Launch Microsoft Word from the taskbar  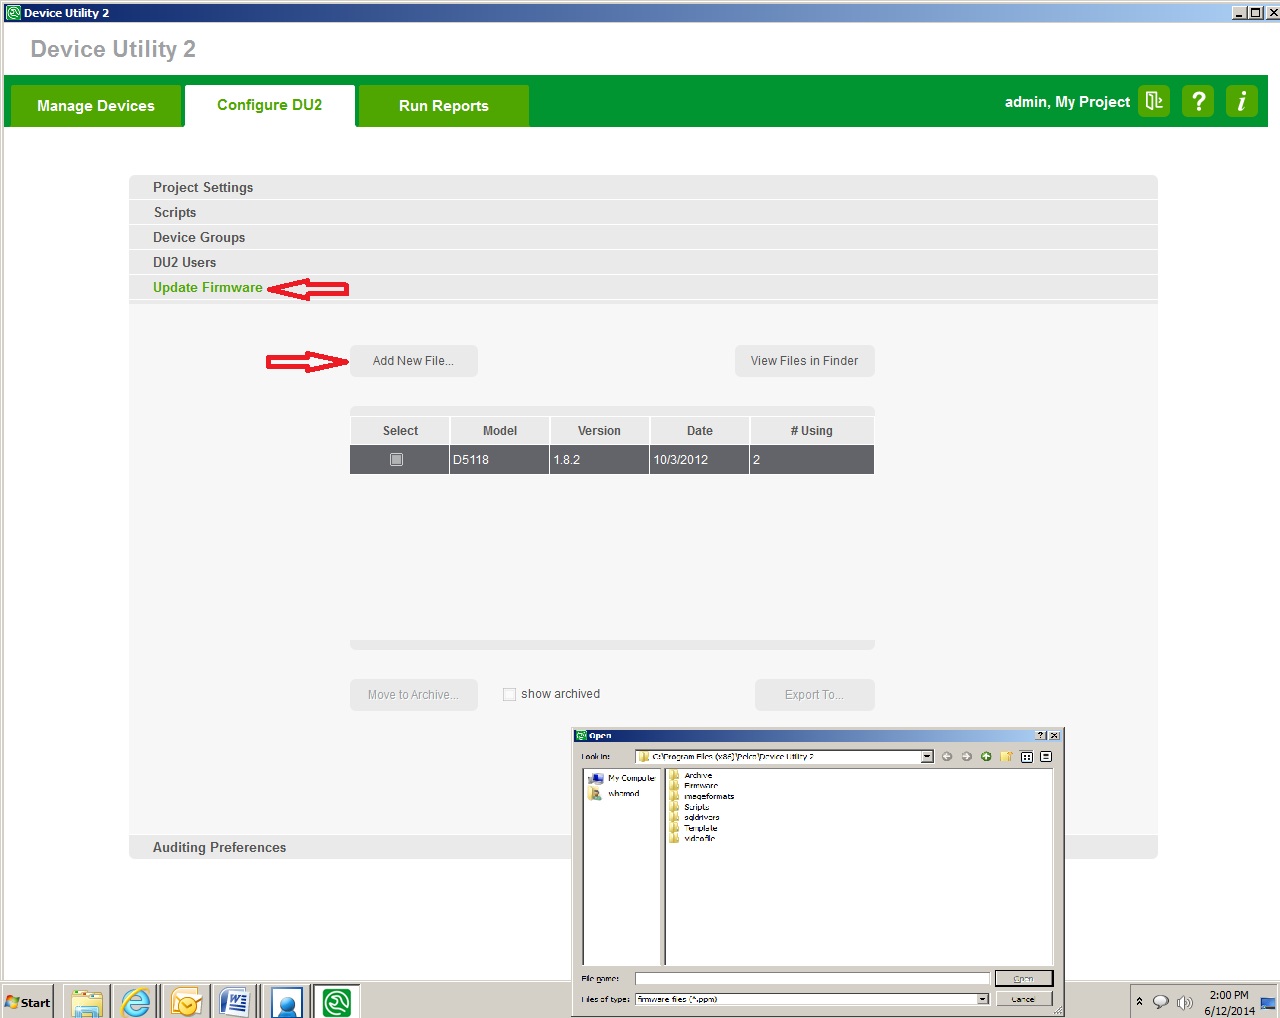point(236,1000)
